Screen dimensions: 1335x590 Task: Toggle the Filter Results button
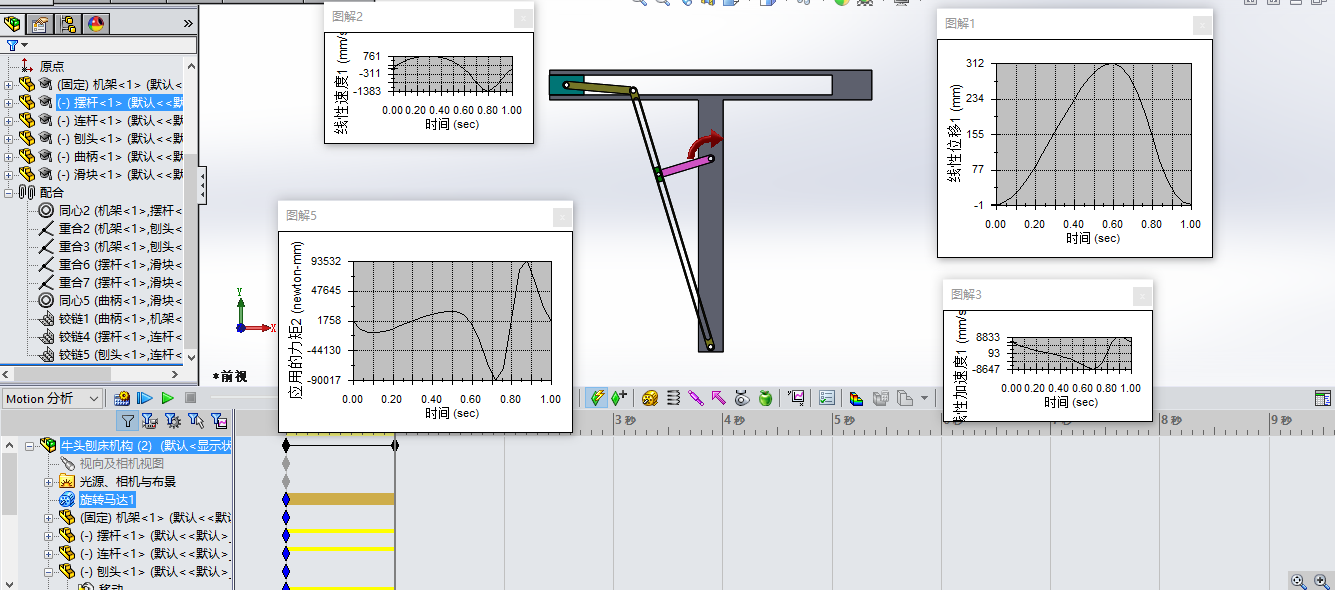click(219, 420)
